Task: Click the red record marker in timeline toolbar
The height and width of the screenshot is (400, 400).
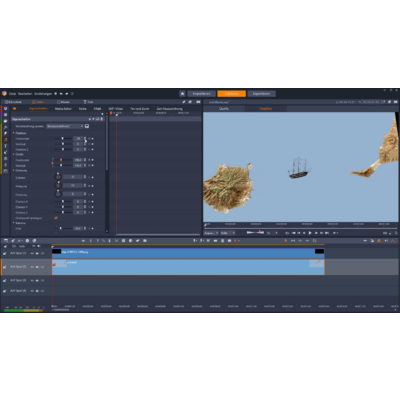Action: [235, 241]
